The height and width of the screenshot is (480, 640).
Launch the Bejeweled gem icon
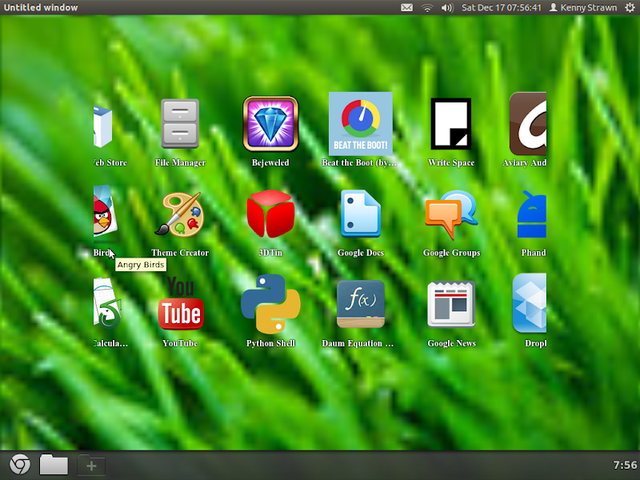pos(271,124)
